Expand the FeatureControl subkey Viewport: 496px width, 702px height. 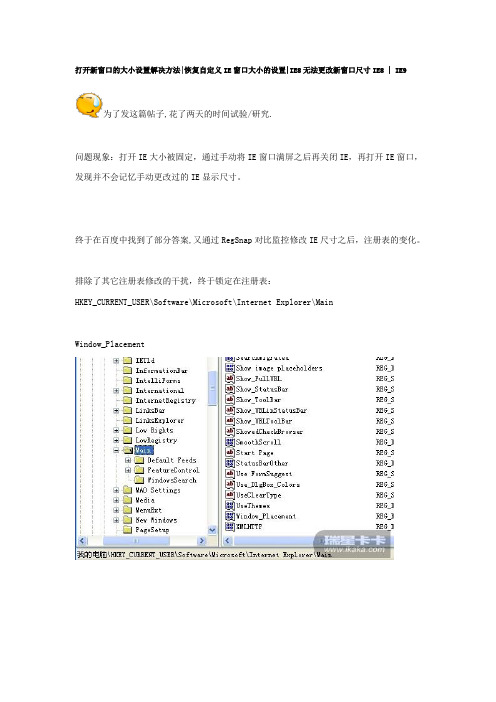pyautogui.click(x=128, y=470)
